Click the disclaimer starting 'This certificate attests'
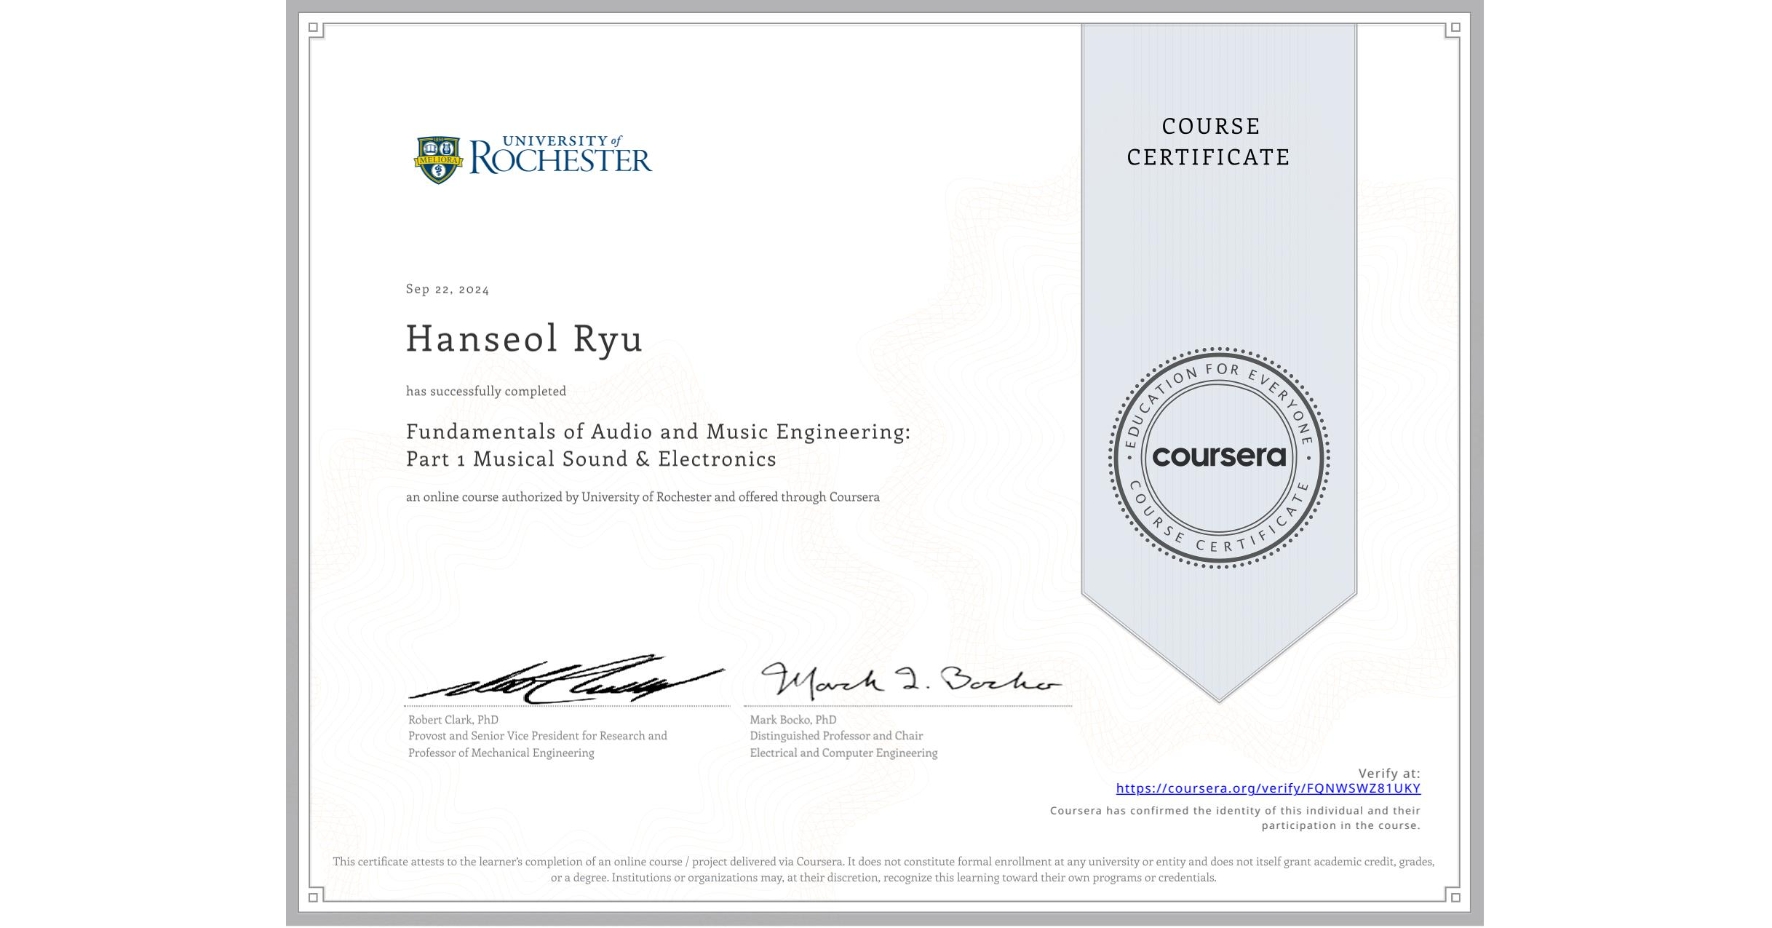This screenshot has width=1772, height=928. tap(884, 869)
